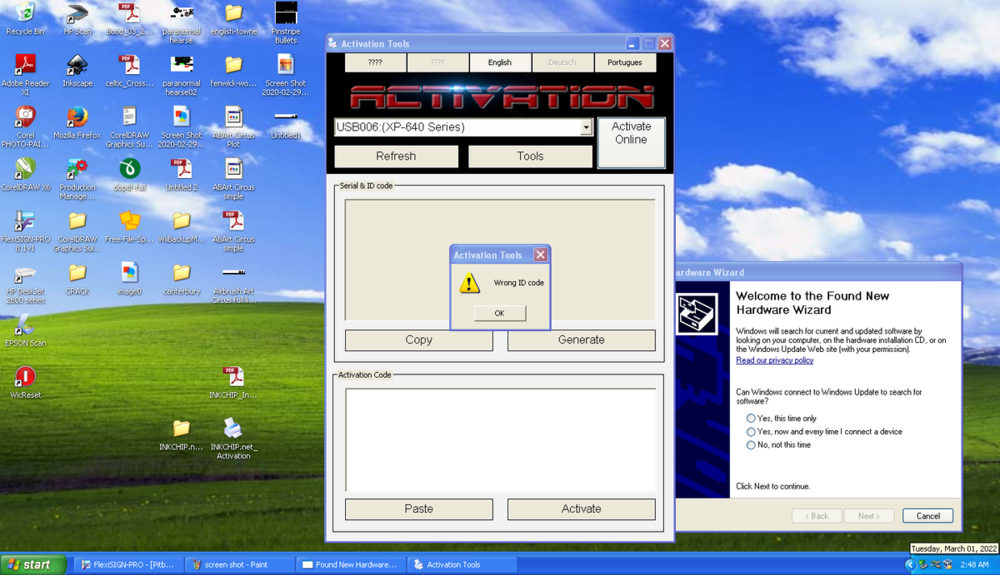
Task: Launch Adobe Reader XI shortcut
Action: pos(25,74)
